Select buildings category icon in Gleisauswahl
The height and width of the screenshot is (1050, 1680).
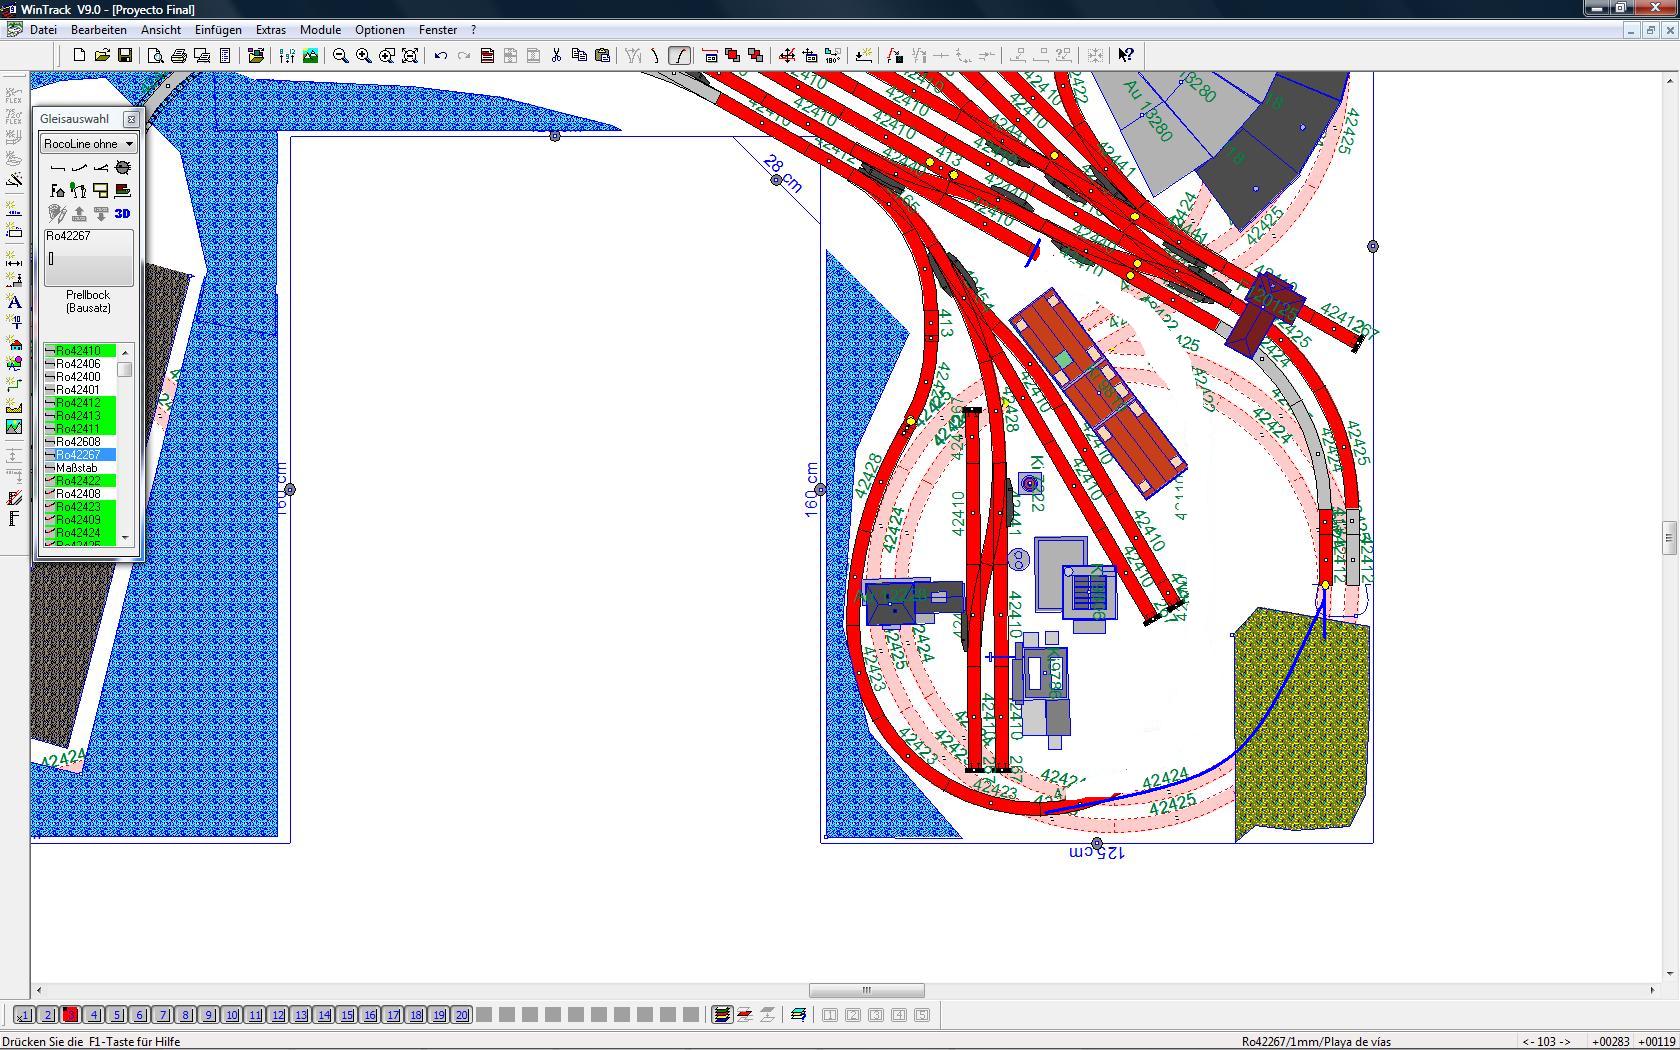(x=58, y=191)
